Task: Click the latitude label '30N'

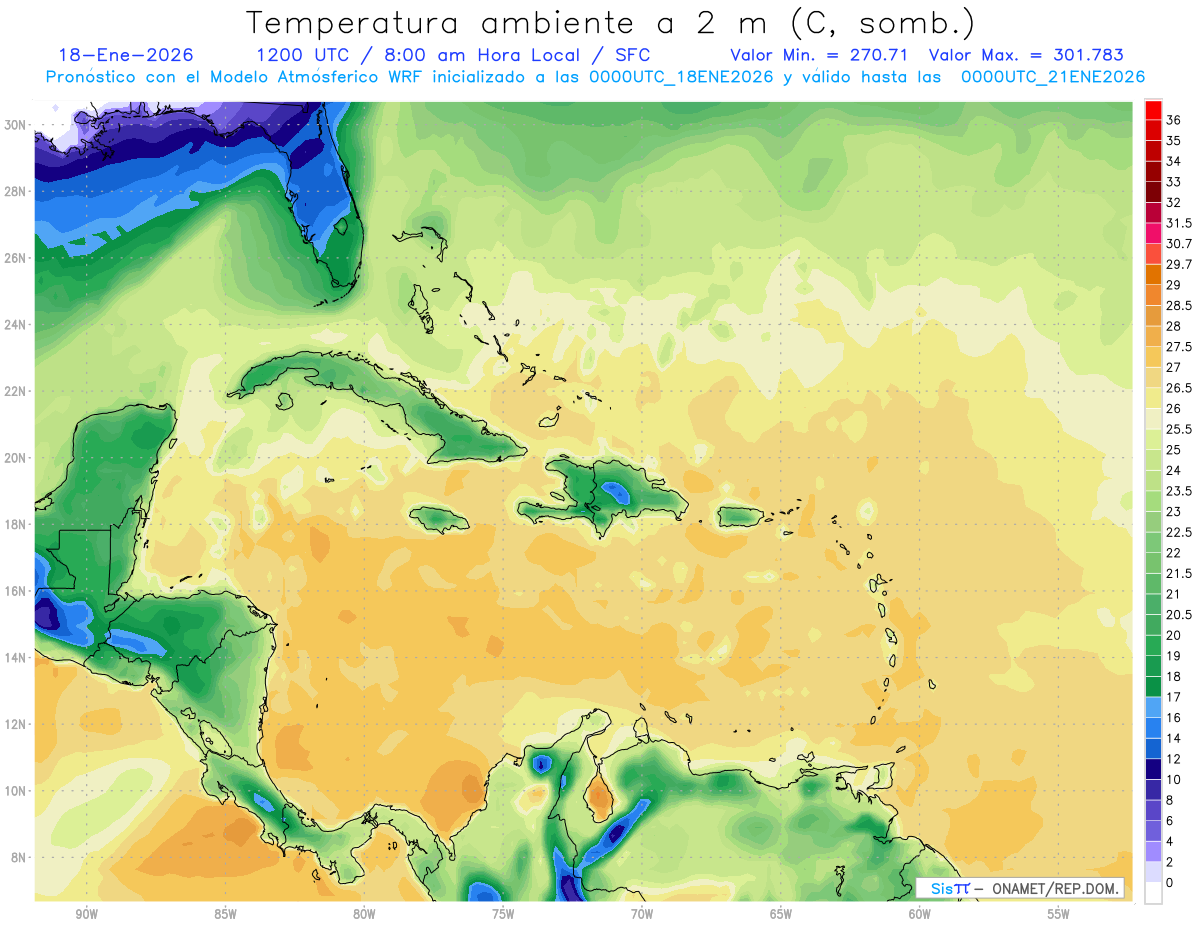Action: [15, 125]
